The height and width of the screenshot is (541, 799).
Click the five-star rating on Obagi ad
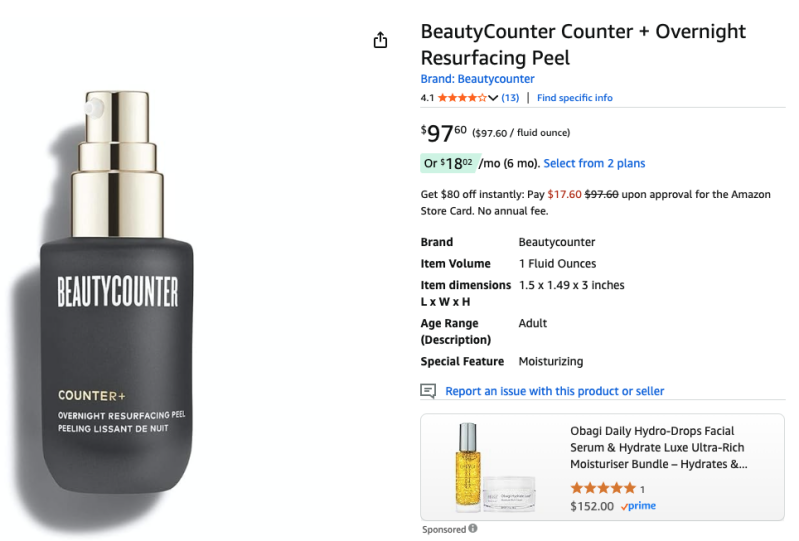pyautogui.click(x=603, y=489)
